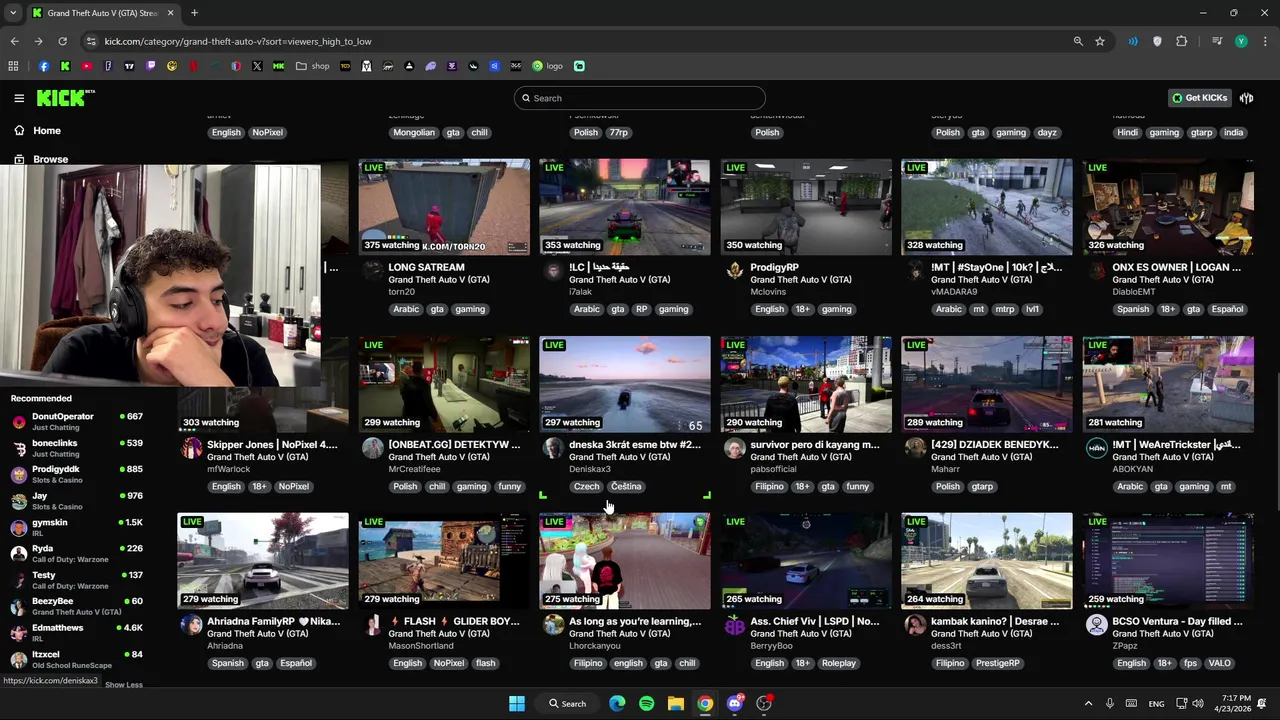Bookmark this page with the star icon
The height and width of the screenshot is (720, 1280).
coord(1100,41)
